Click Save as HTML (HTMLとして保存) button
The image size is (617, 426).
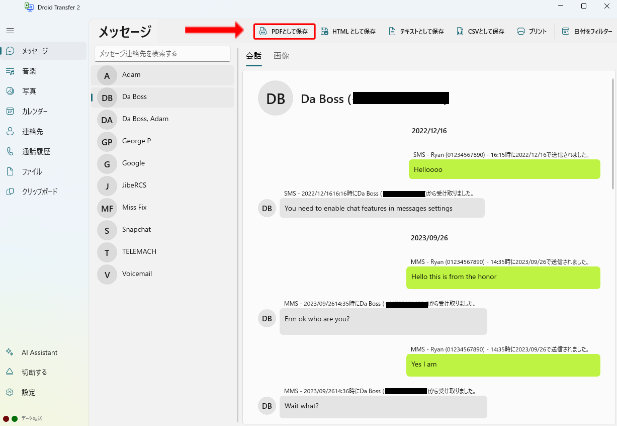pos(348,31)
